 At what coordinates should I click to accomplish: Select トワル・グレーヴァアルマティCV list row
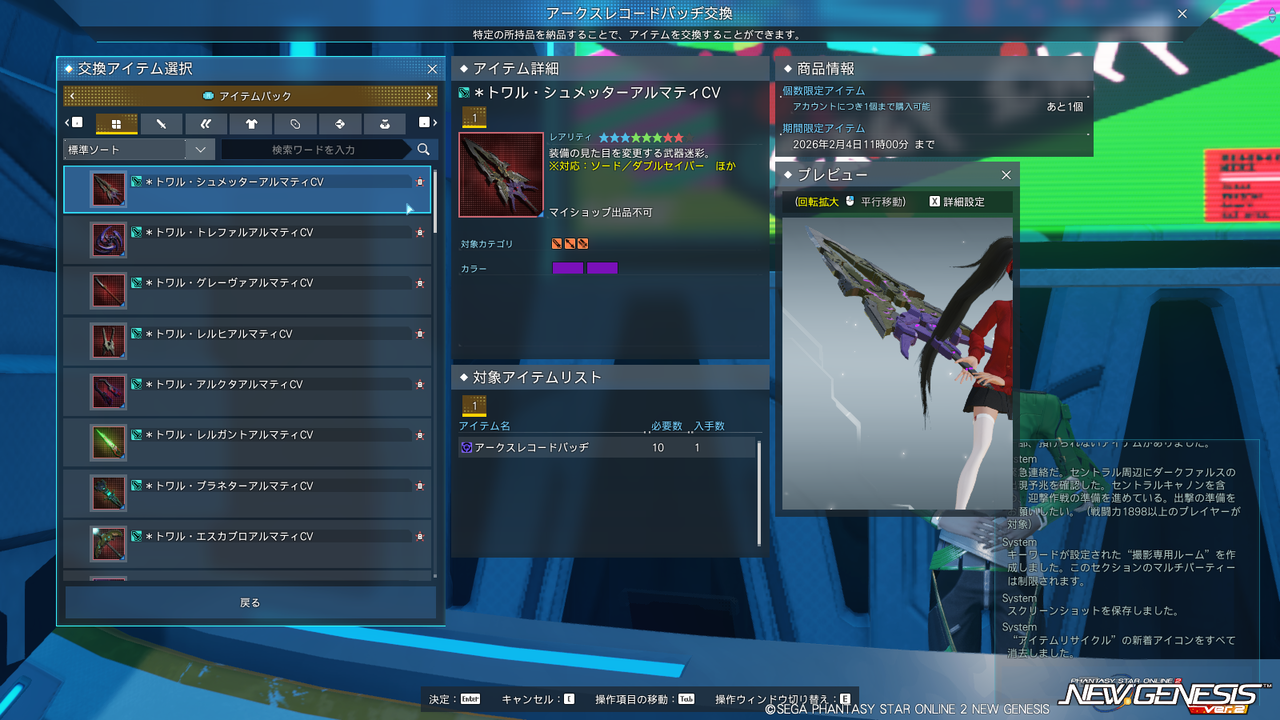[247, 291]
